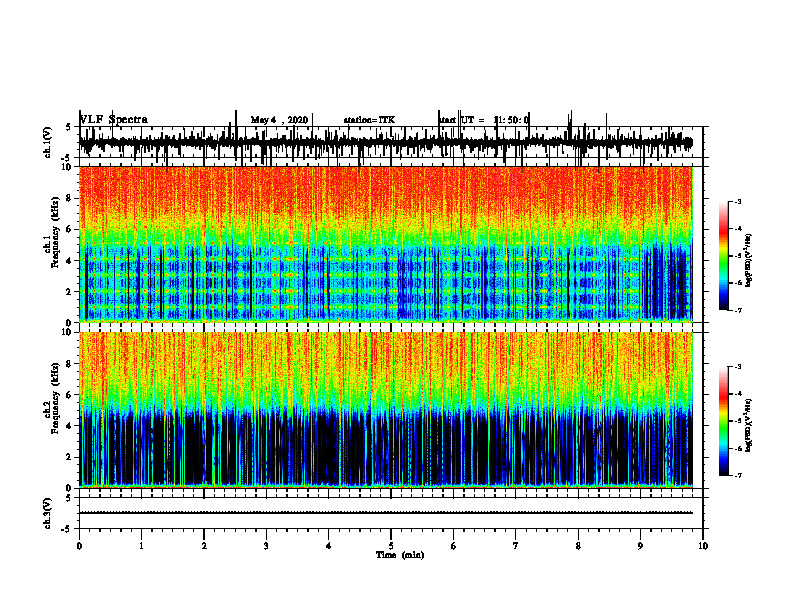Click the "-7" label below ch.2 color bar
The height and width of the screenshot is (612, 792).
click(737, 475)
